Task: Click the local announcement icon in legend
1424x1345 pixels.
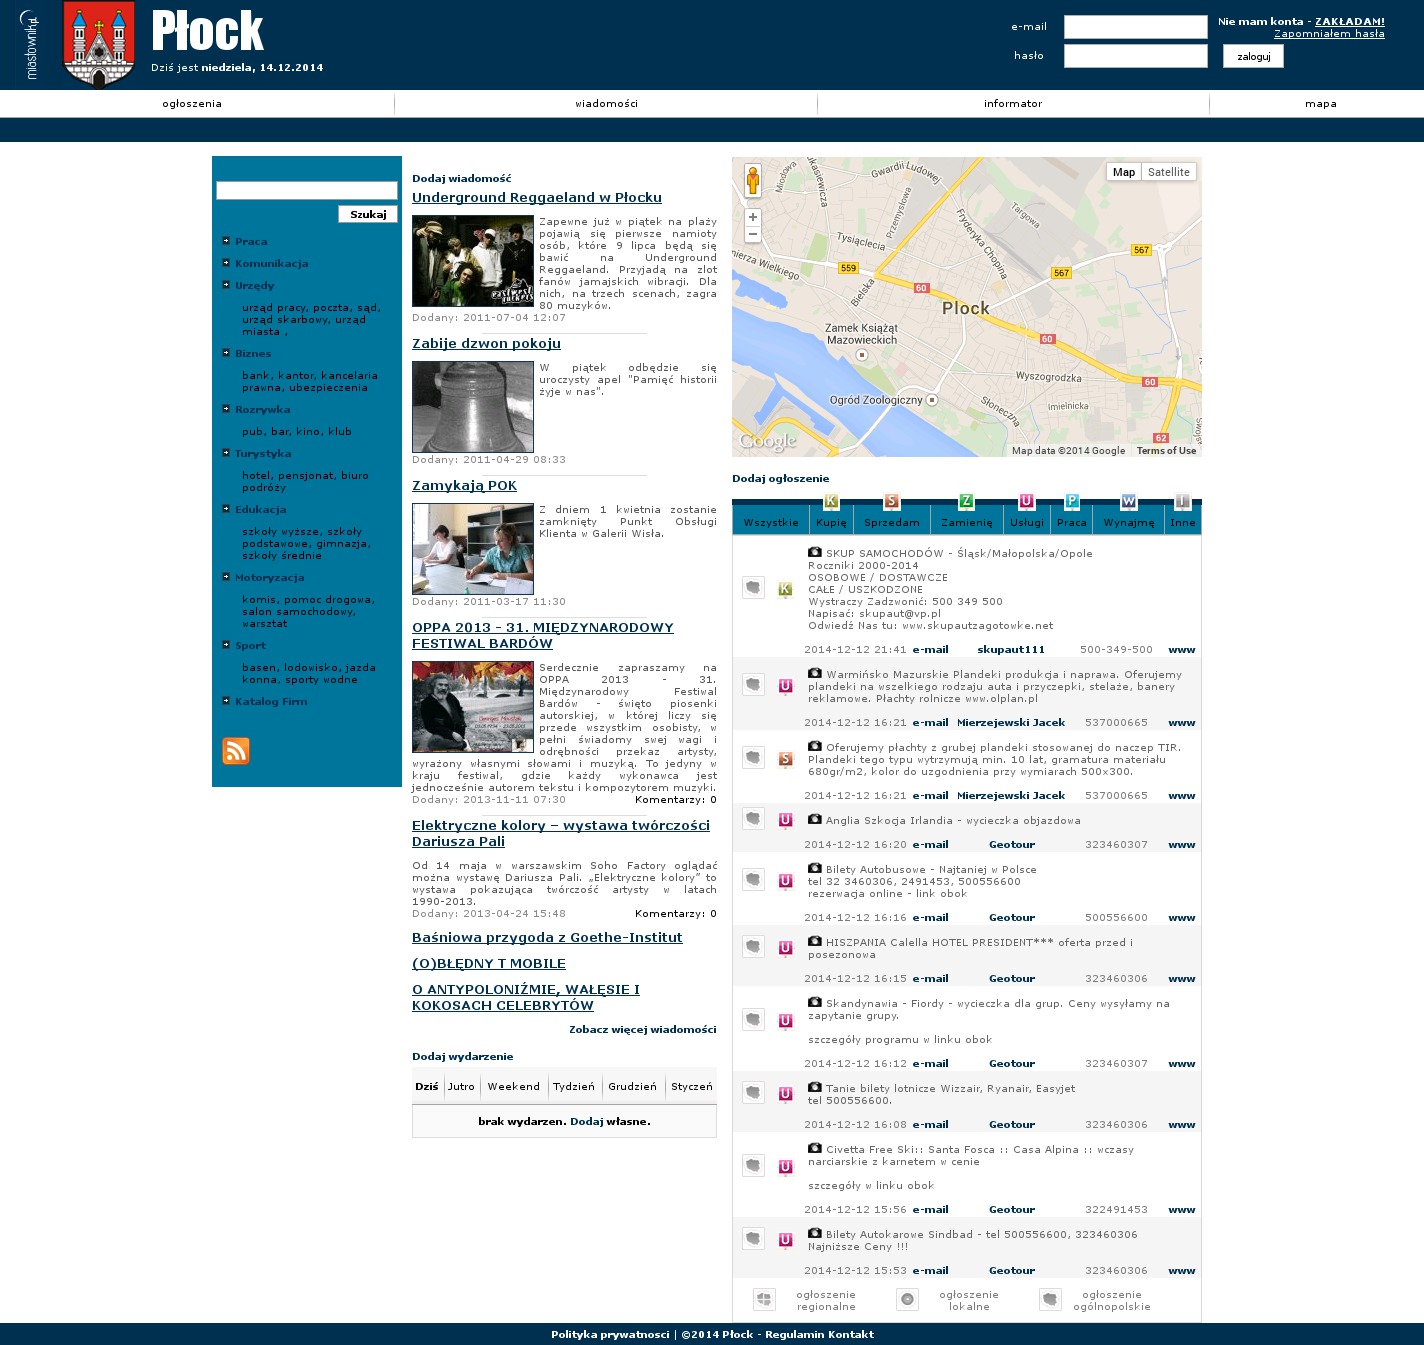Action: tap(907, 1299)
